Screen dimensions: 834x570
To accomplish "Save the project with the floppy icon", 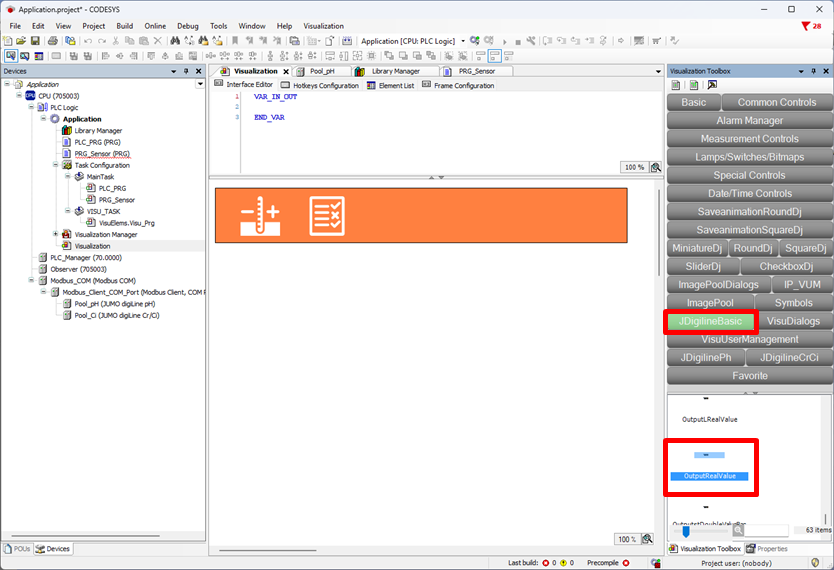I will [35, 41].
